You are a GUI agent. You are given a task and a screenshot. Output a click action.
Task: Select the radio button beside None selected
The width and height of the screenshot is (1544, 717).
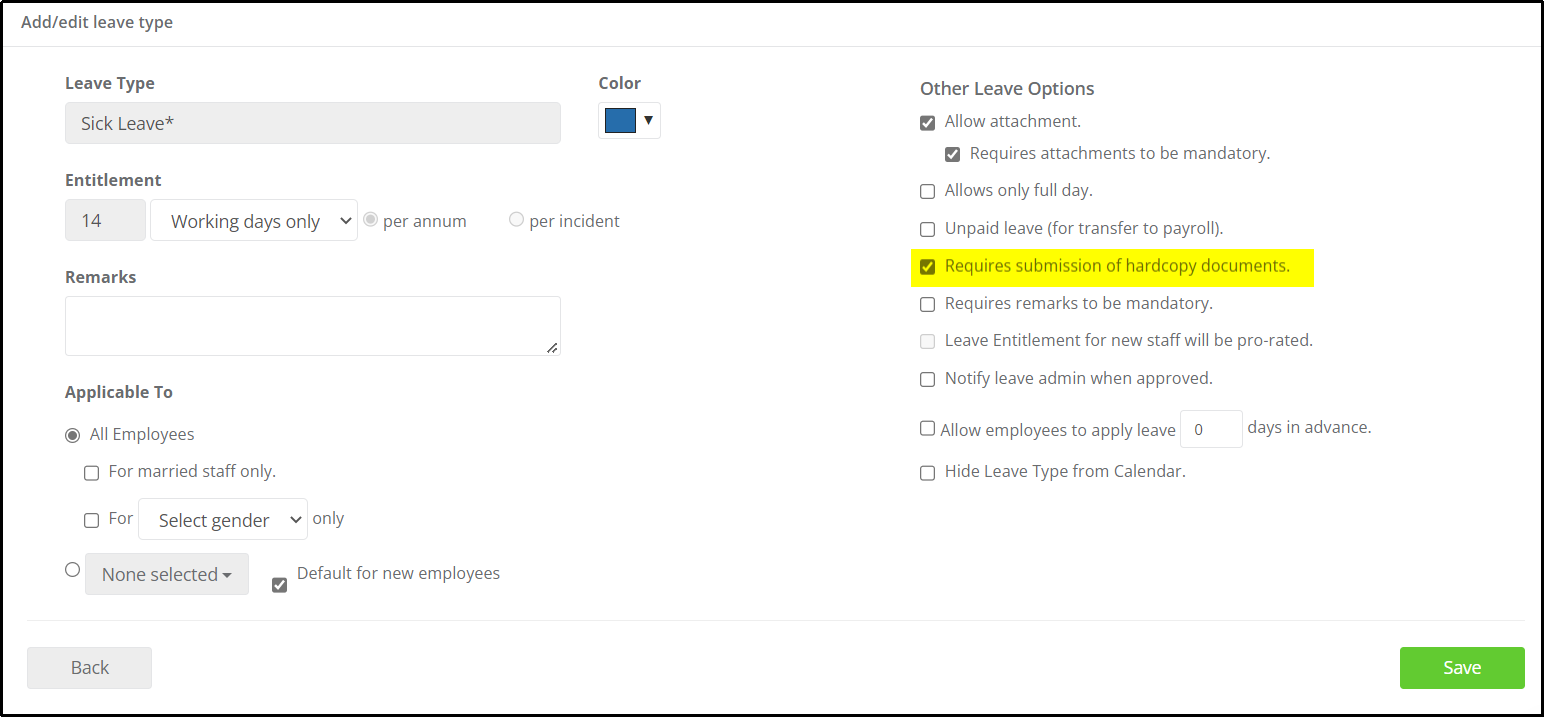click(72, 569)
